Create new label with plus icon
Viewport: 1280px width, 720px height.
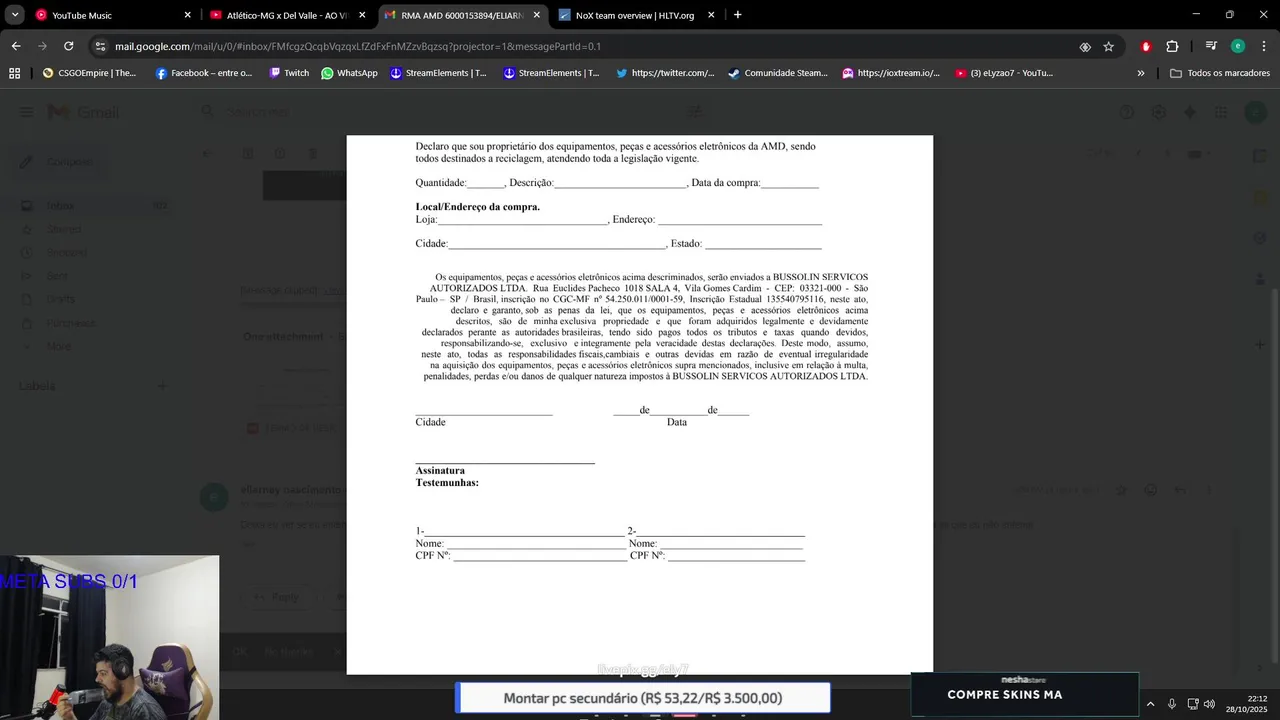[162, 386]
